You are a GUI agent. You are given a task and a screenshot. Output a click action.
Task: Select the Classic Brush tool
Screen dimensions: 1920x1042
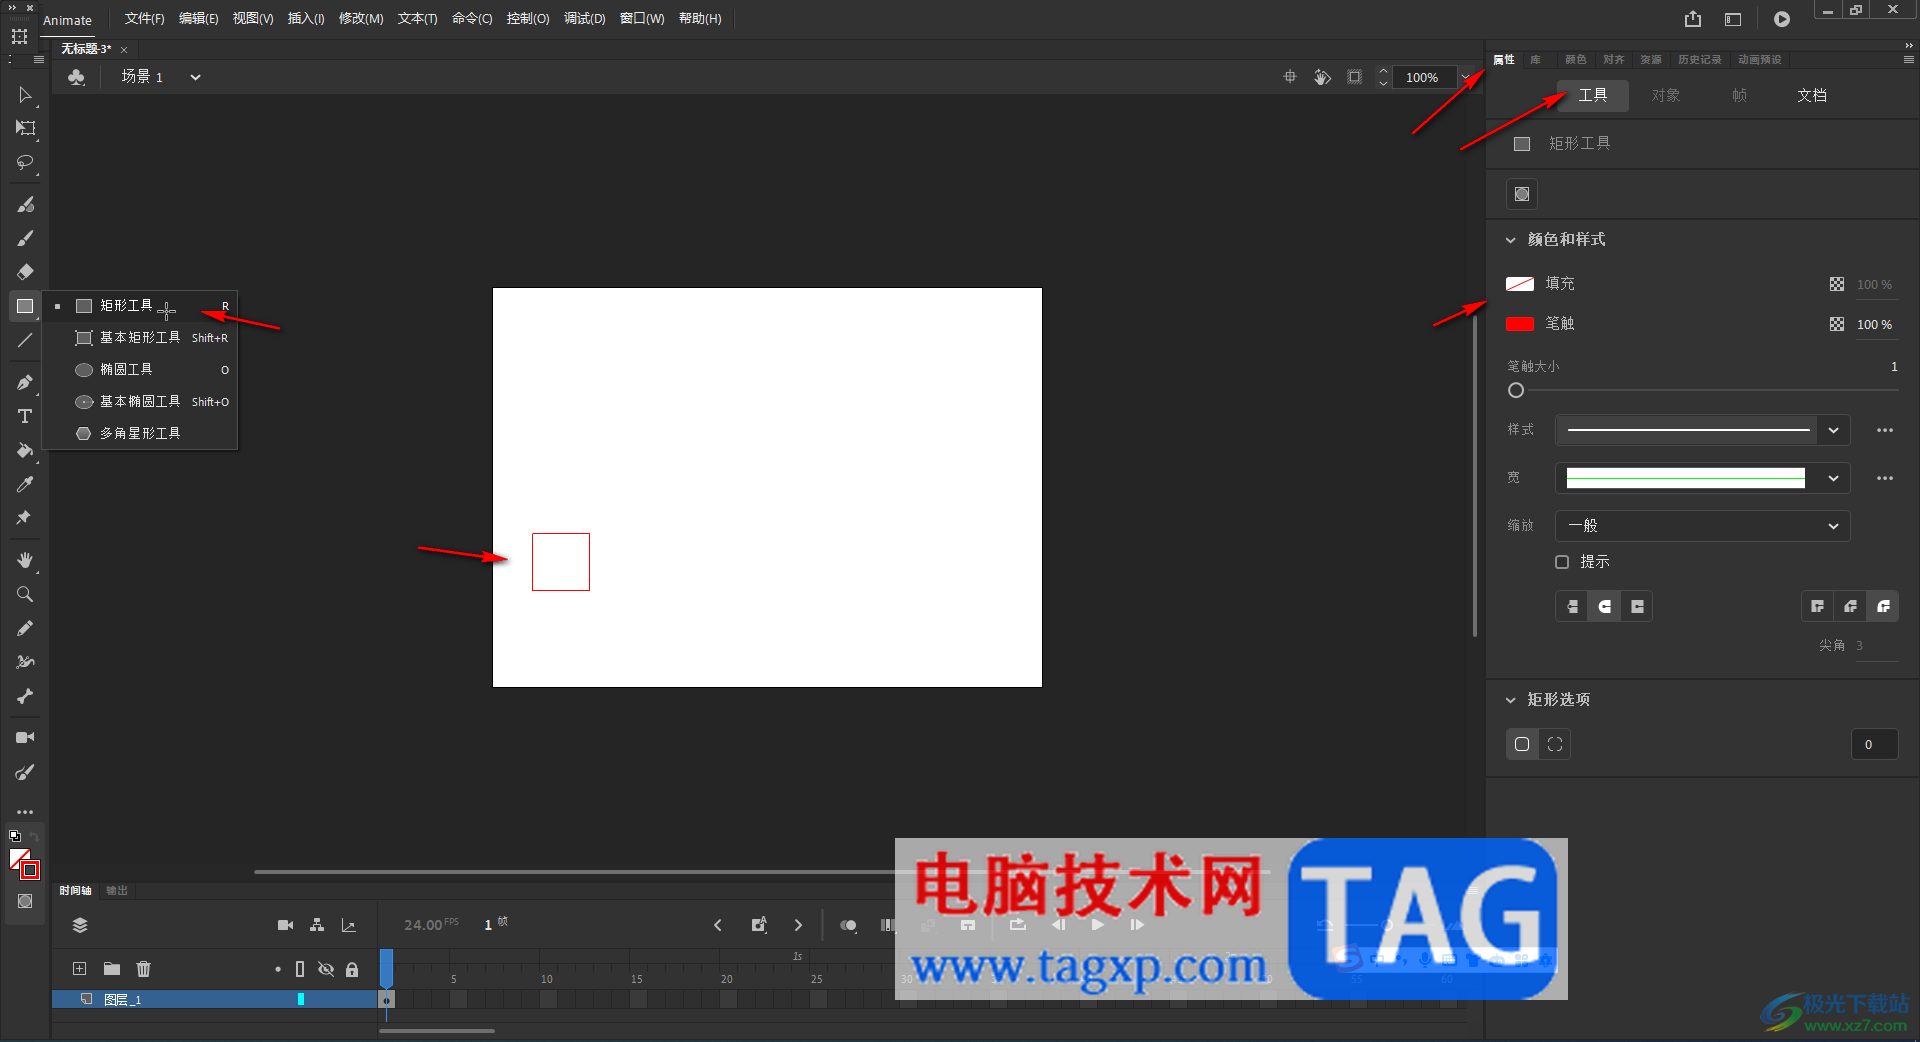click(25, 238)
